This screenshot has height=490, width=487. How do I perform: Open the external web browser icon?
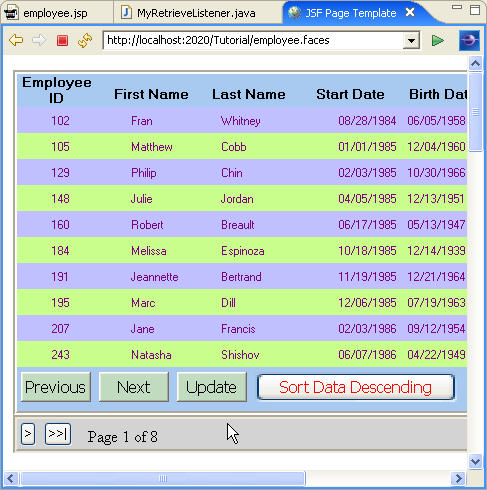pyautogui.click(x=469, y=41)
